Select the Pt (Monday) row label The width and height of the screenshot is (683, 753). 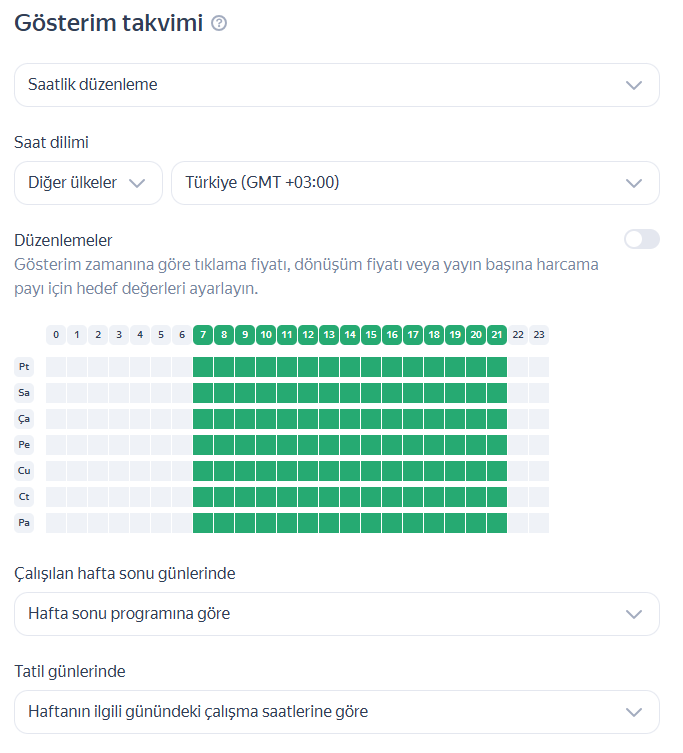(24, 367)
